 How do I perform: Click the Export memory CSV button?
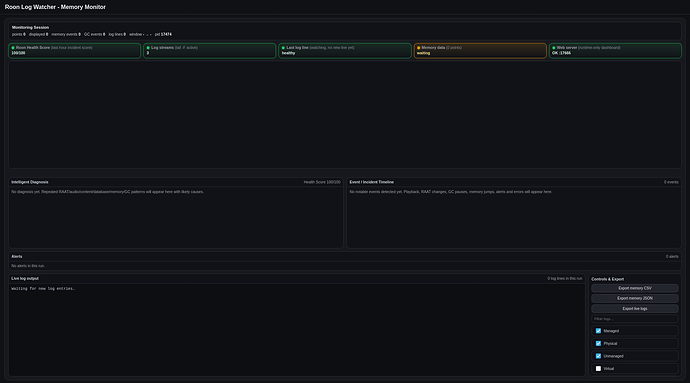635,288
